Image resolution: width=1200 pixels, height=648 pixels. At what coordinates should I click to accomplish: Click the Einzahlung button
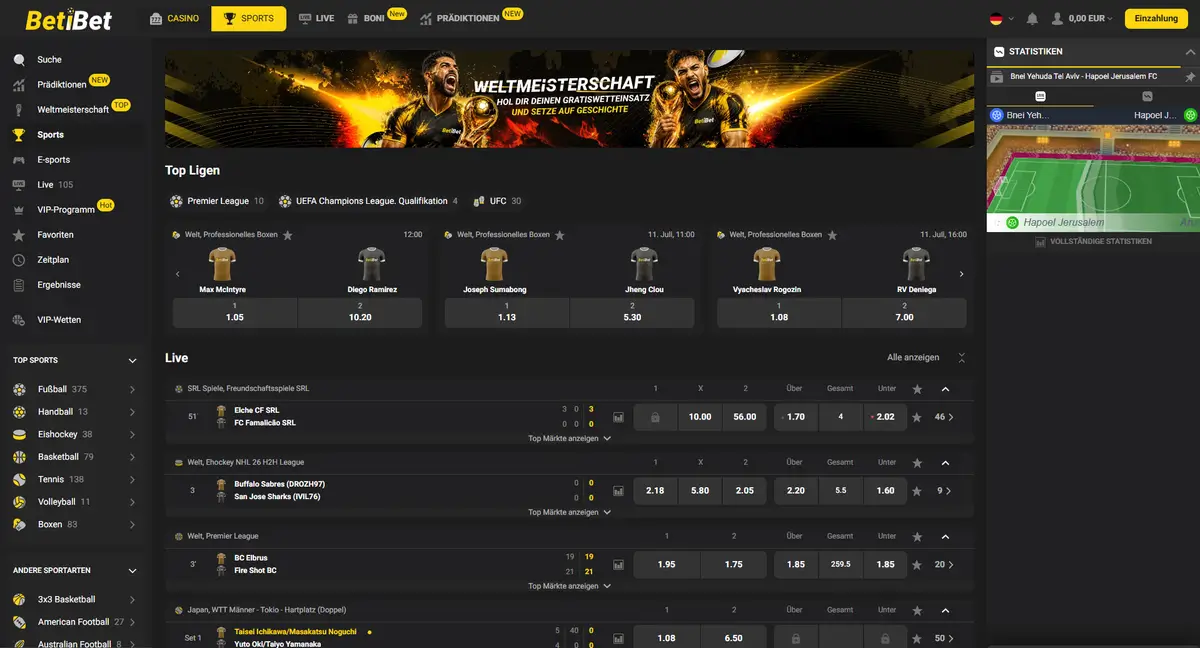pyautogui.click(x=1156, y=18)
